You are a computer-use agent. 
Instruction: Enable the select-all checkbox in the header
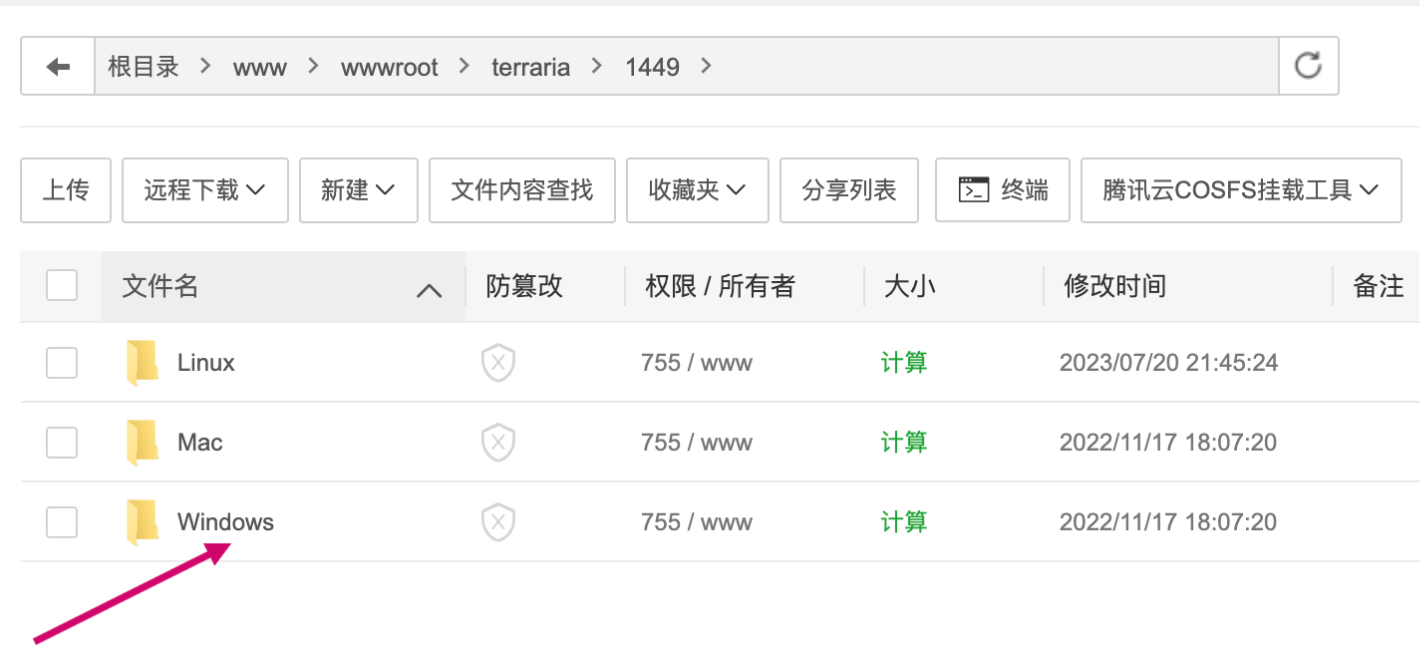coord(62,285)
